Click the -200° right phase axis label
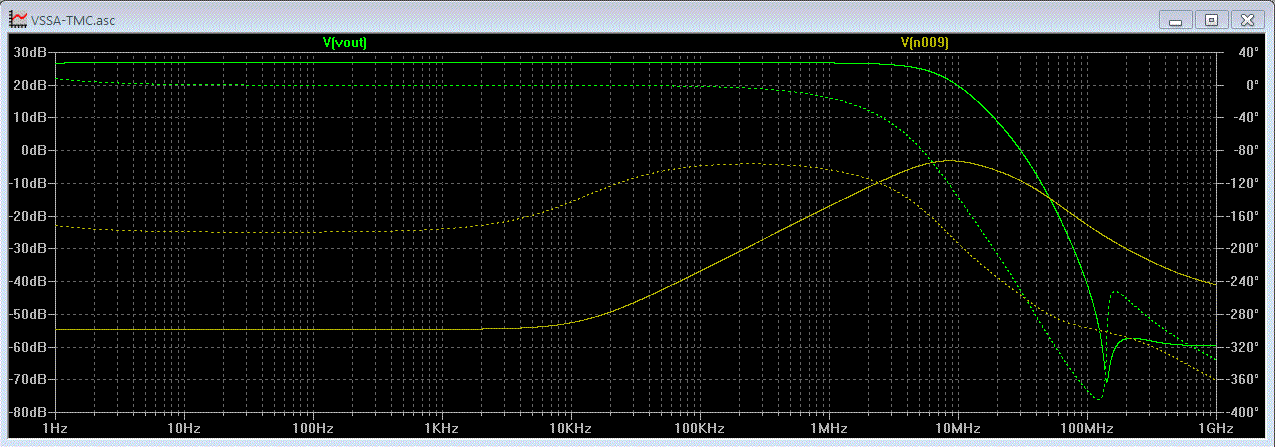Viewport: 1275px width, 447px height. coord(1246,249)
